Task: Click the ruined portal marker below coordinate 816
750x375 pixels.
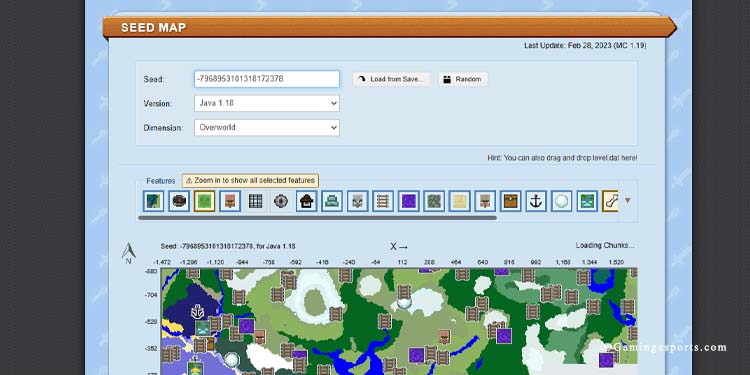Action: point(504,336)
